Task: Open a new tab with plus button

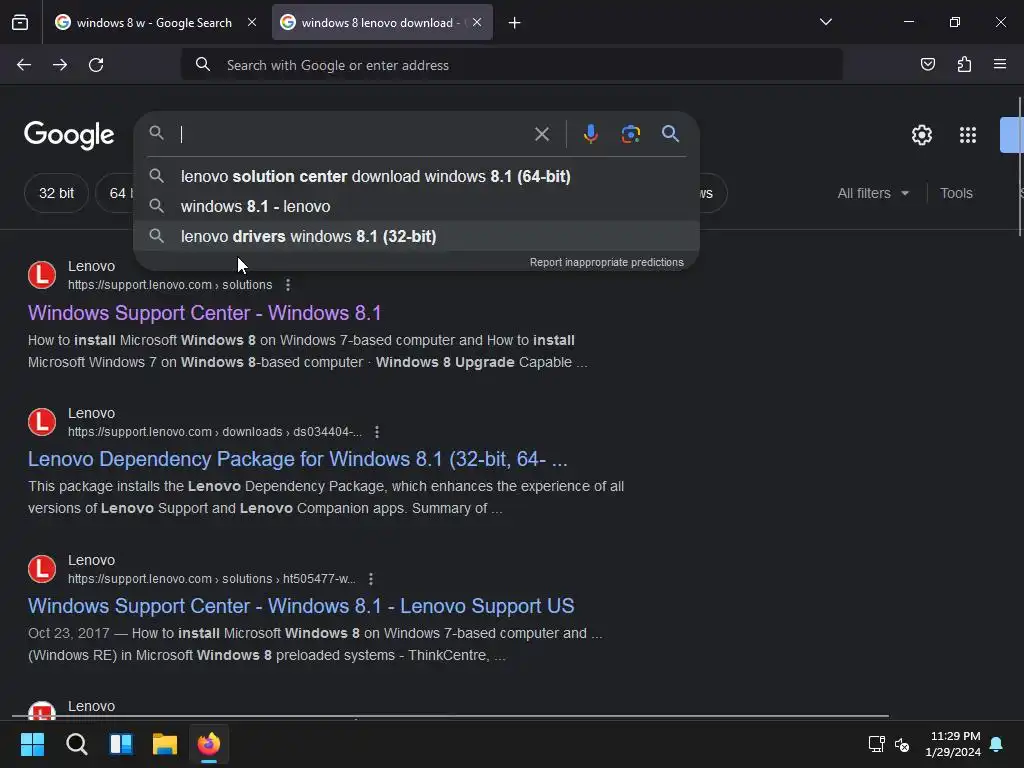Action: pyautogui.click(x=515, y=23)
